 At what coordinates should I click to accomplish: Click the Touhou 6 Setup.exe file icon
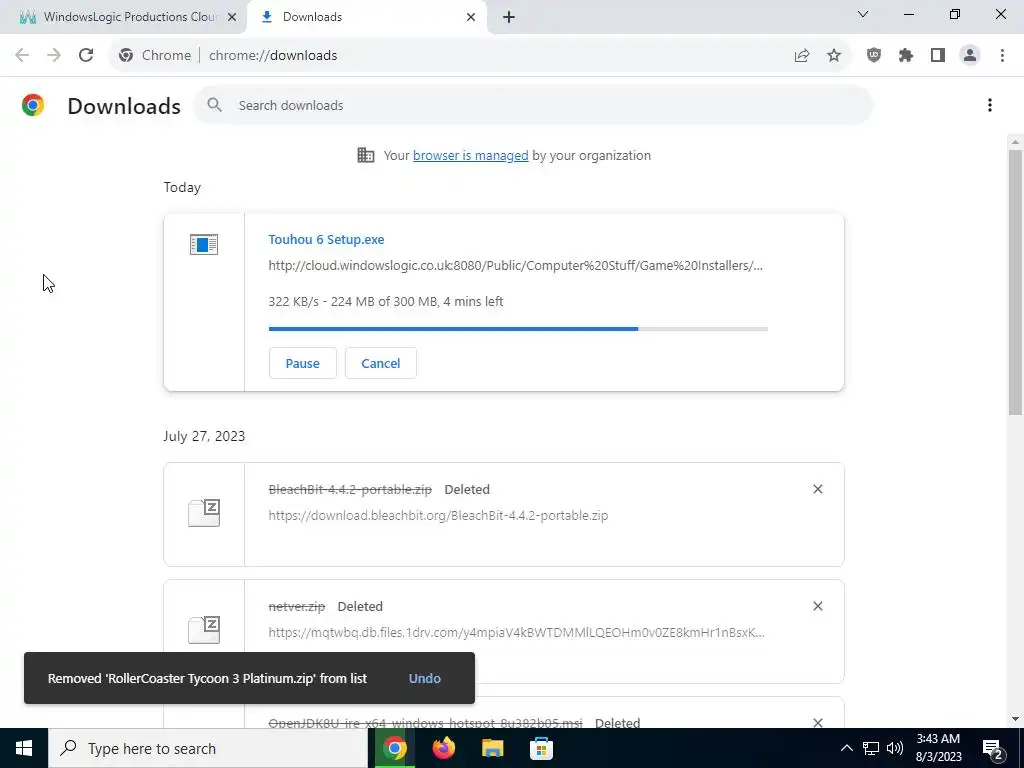point(204,245)
